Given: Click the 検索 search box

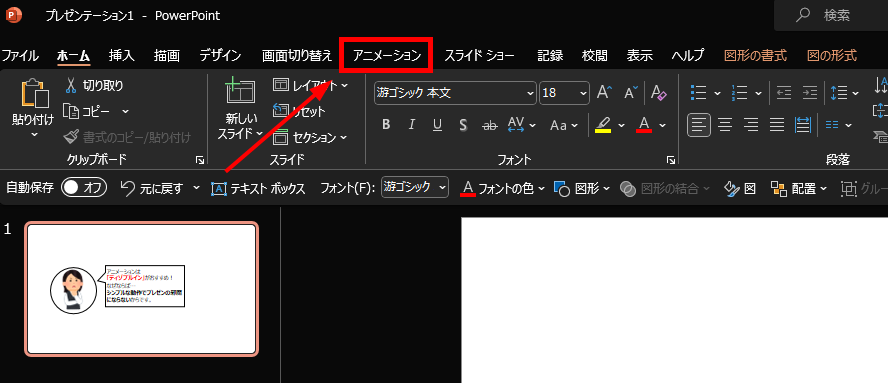Looking at the screenshot, I should [x=831, y=15].
